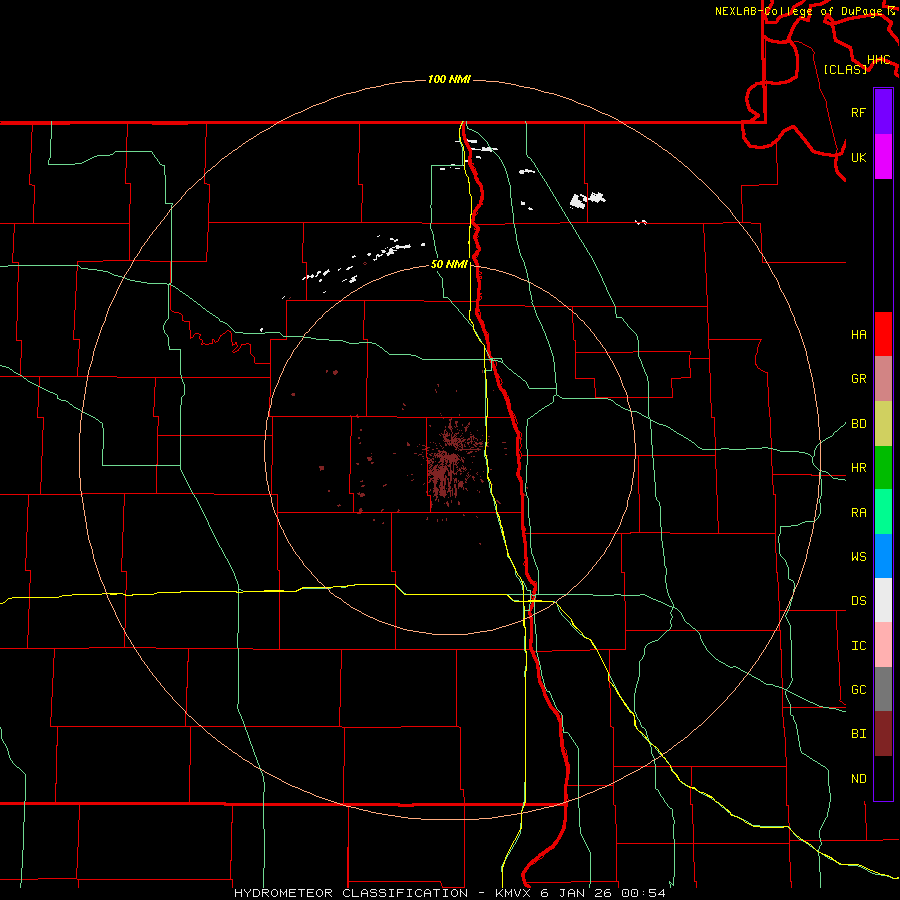Image resolution: width=900 pixels, height=900 pixels.
Task: Click the GR salmon color swatch
Action: pyautogui.click(x=883, y=378)
